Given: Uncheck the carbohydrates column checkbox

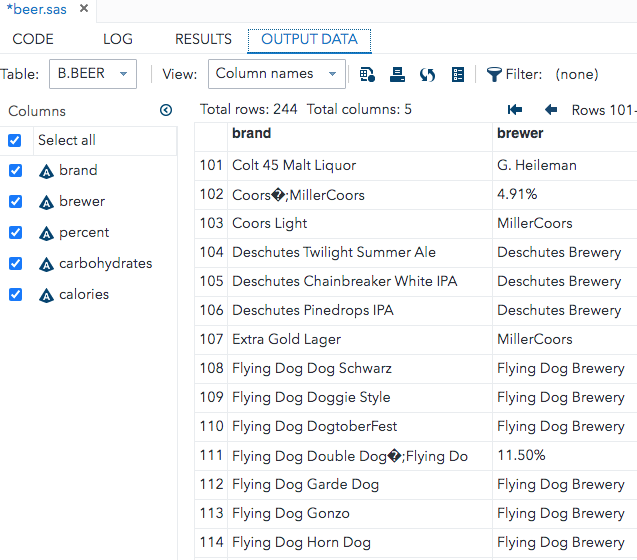Looking at the screenshot, I should (x=15, y=264).
